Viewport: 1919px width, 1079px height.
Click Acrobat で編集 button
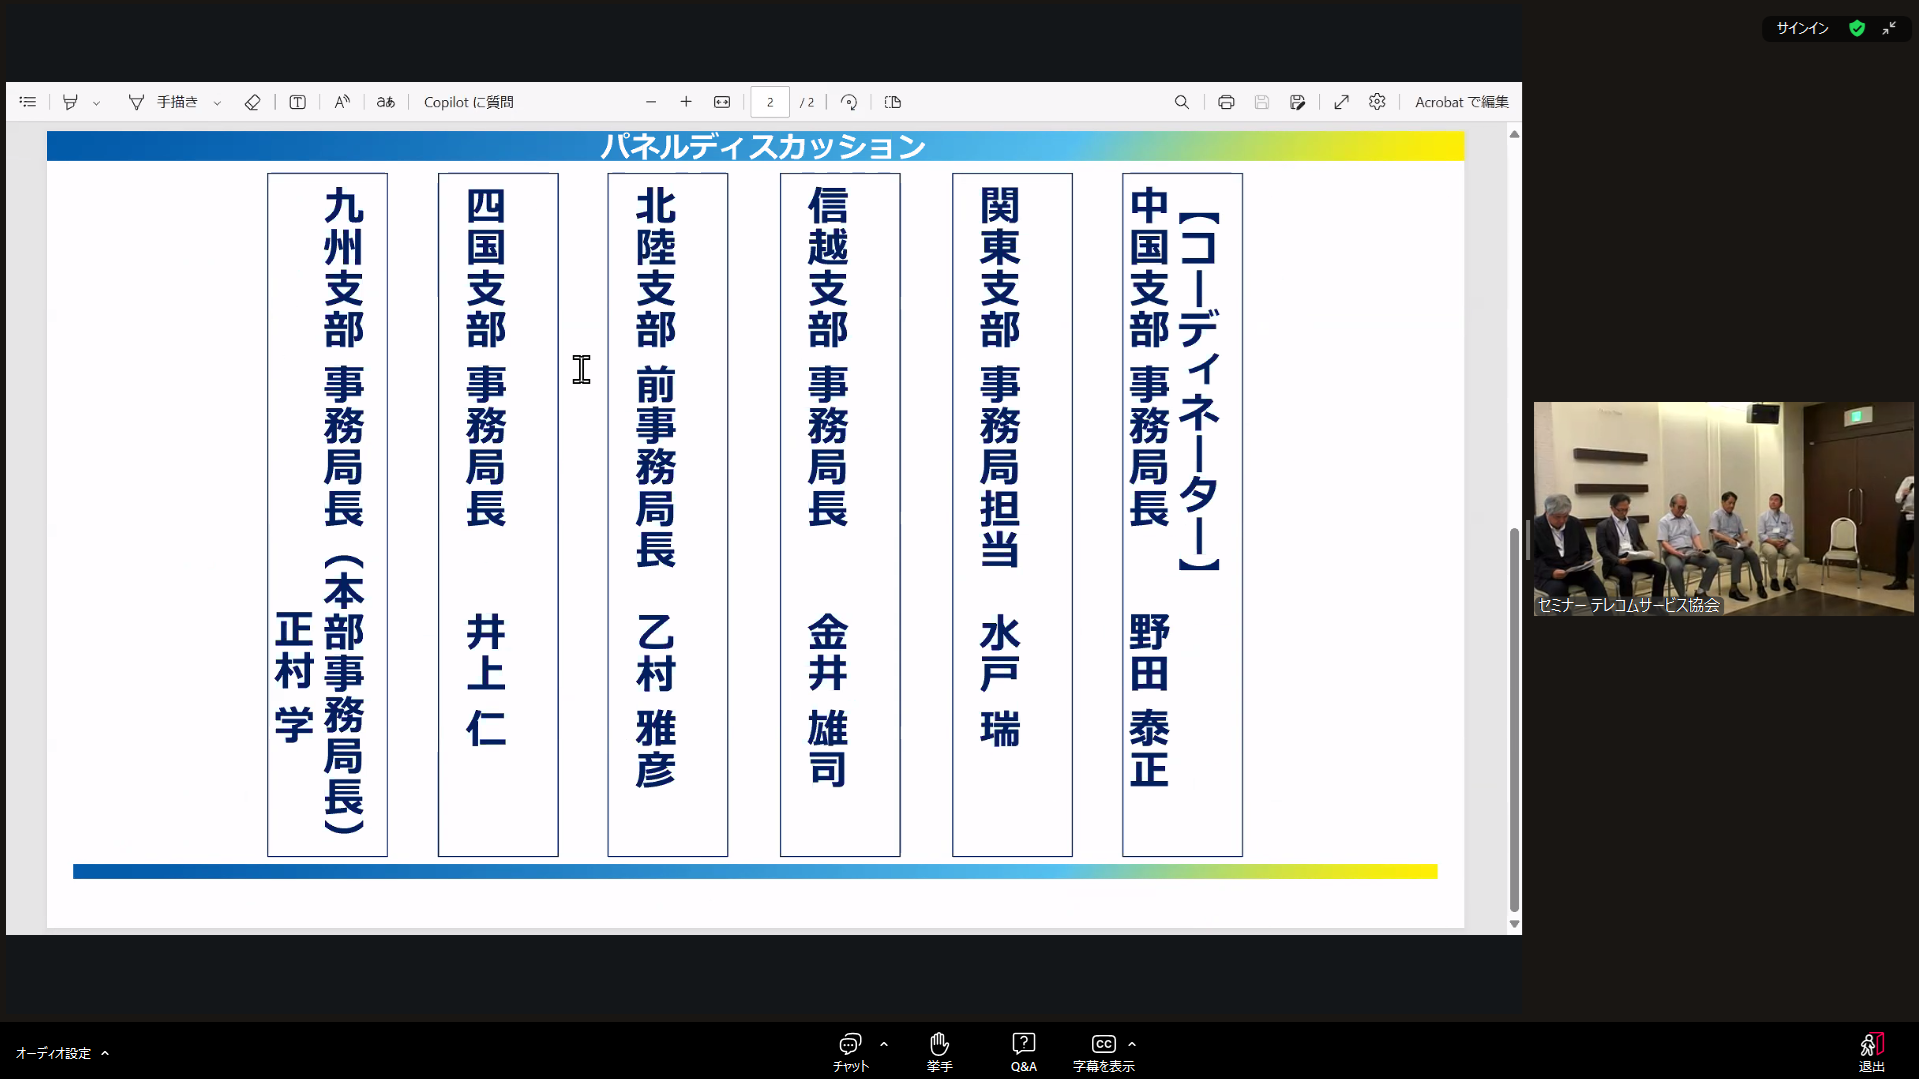pos(1462,102)
